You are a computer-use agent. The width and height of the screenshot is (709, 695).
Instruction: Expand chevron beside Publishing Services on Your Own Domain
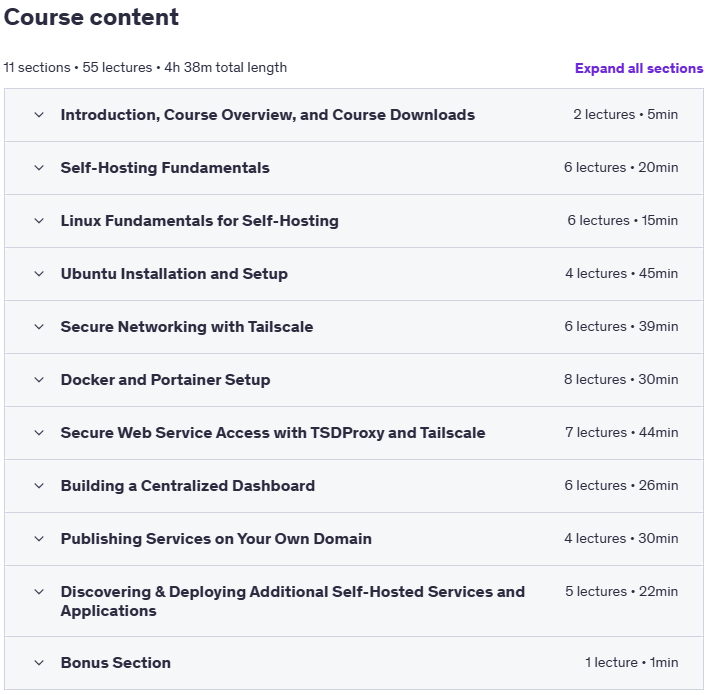(39, 539)
